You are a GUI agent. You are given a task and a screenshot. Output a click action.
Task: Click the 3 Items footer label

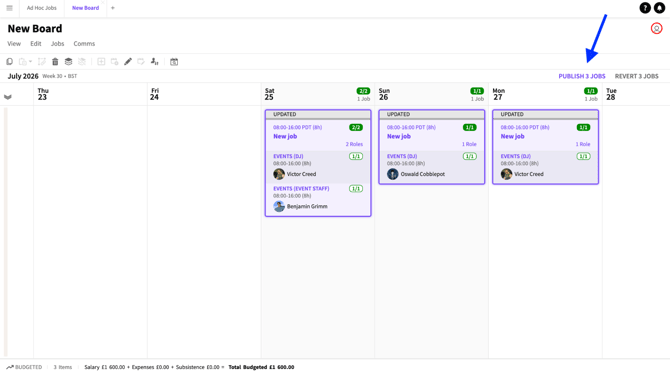[x=63, y=367]
